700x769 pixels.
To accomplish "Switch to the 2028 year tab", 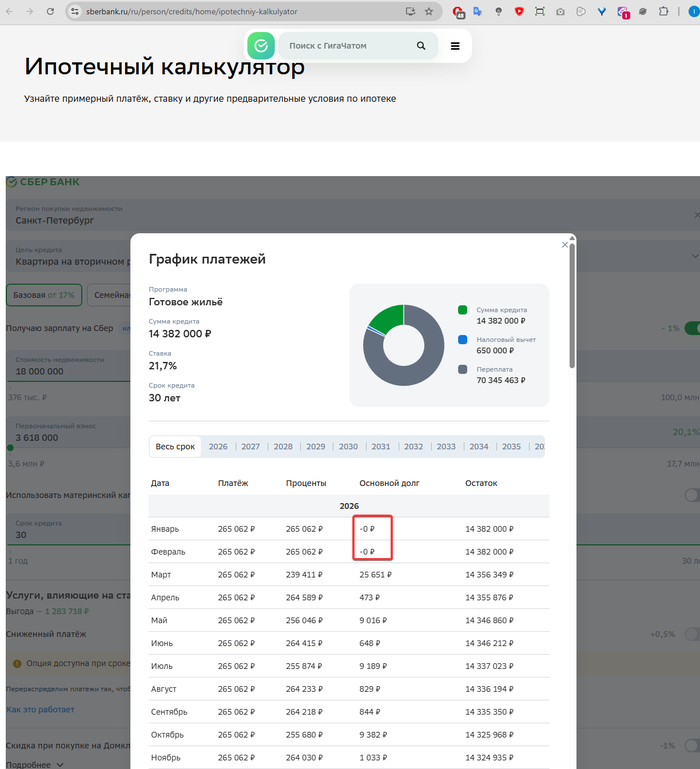I will click(x=283, y=447).
